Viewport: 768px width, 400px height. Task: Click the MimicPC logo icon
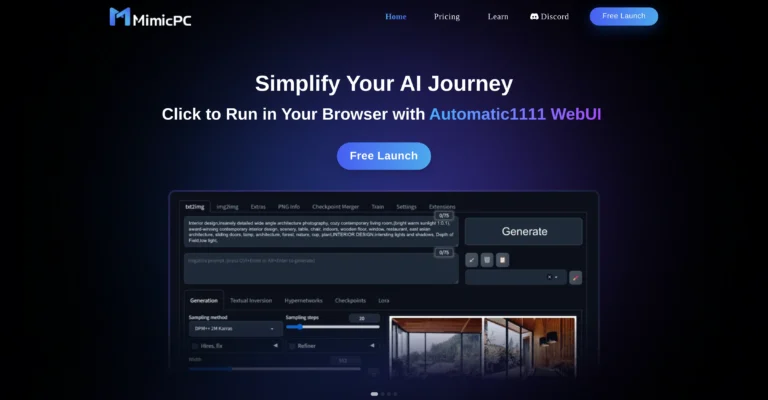click(119, 16)
